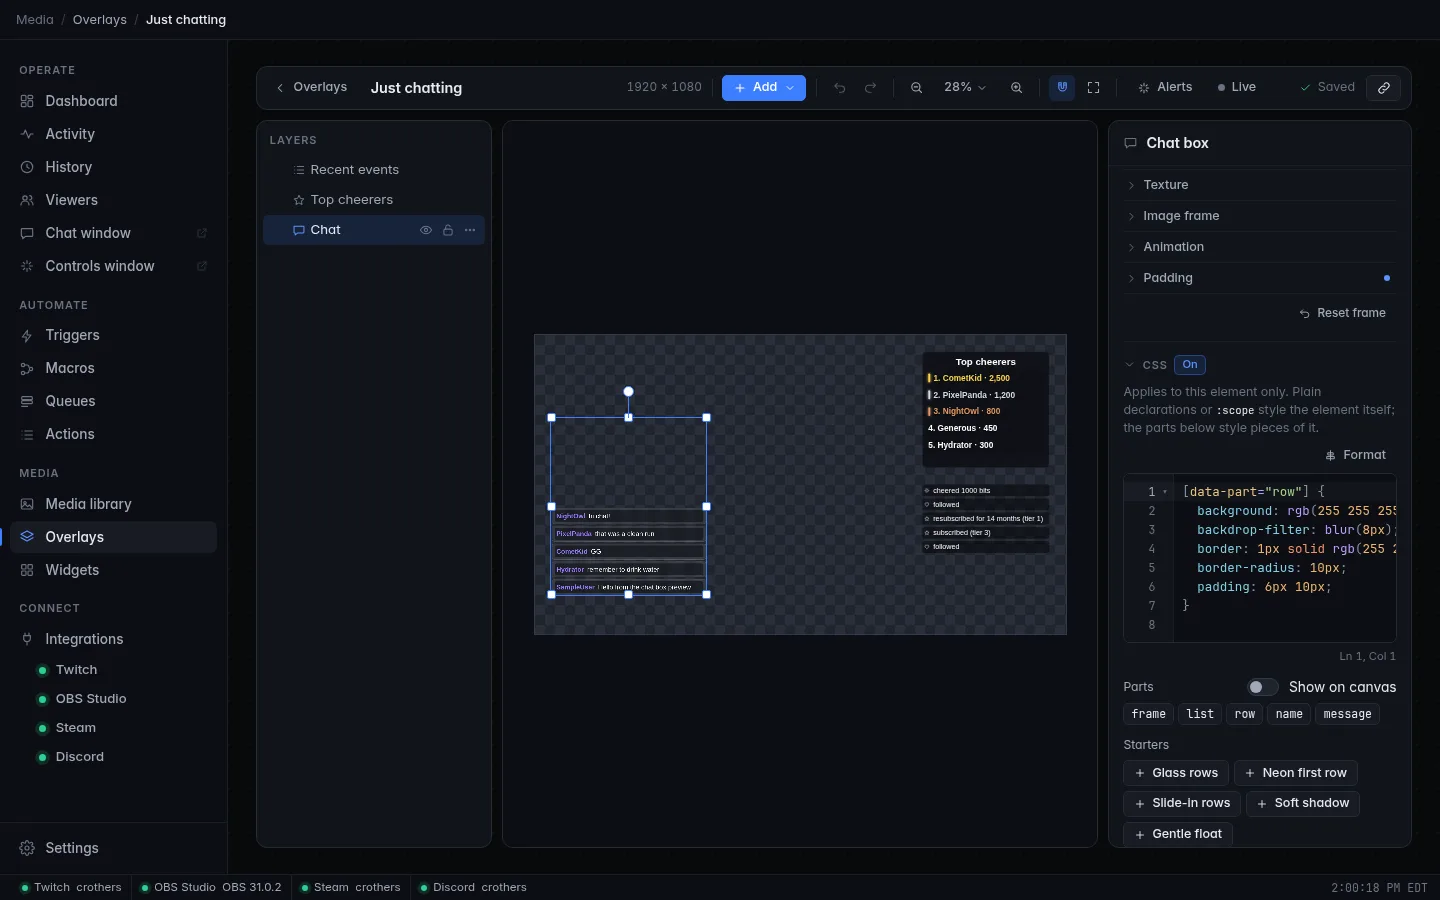This screenshot has width=1440, height=900.
Task: Copy overlay link with chain icon
Action: coord(1384,88)
